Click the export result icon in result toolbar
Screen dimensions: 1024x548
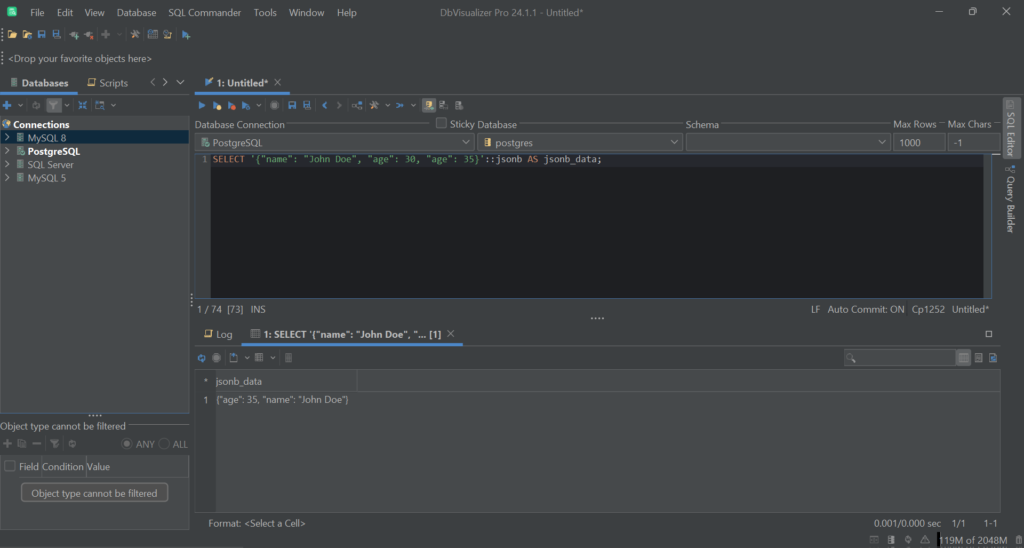[x=234, y=358]
